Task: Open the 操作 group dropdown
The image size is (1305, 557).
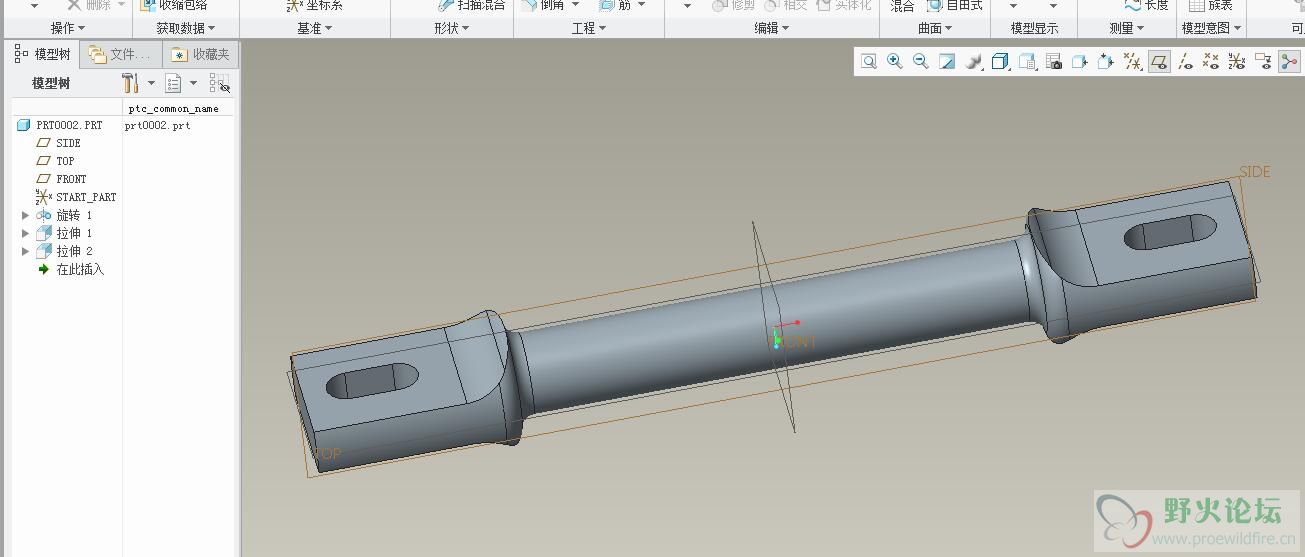Action: (x=68, y=28)
